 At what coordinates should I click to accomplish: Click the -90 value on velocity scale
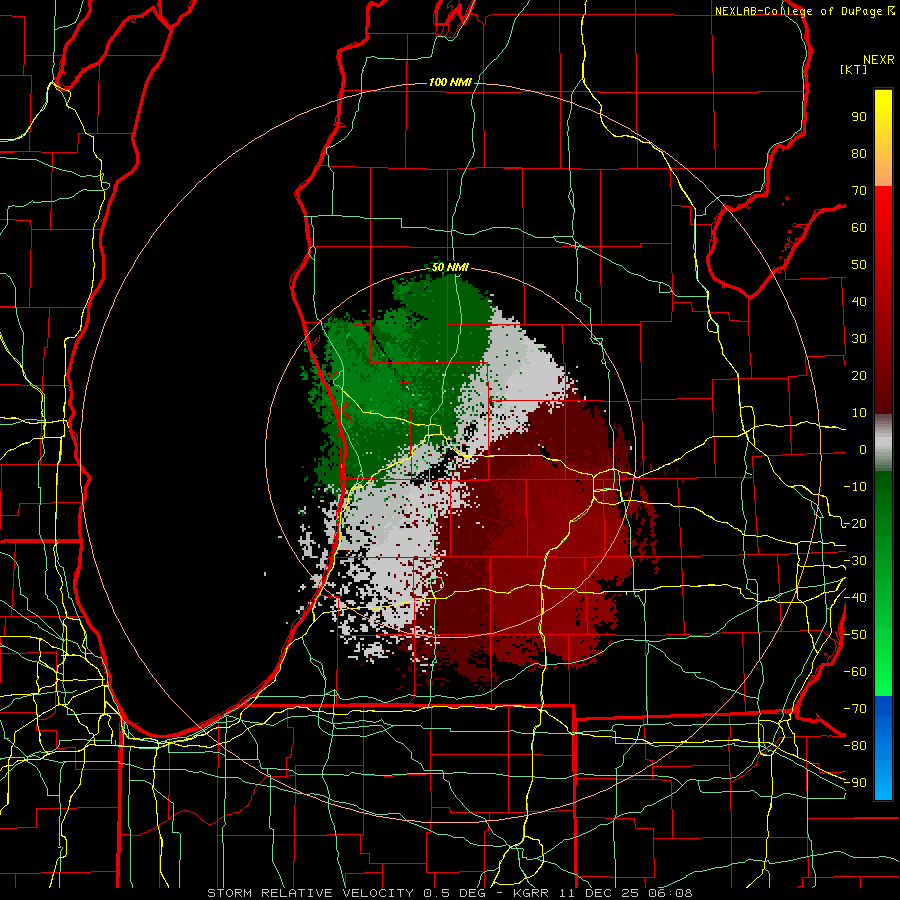point(855,783)
